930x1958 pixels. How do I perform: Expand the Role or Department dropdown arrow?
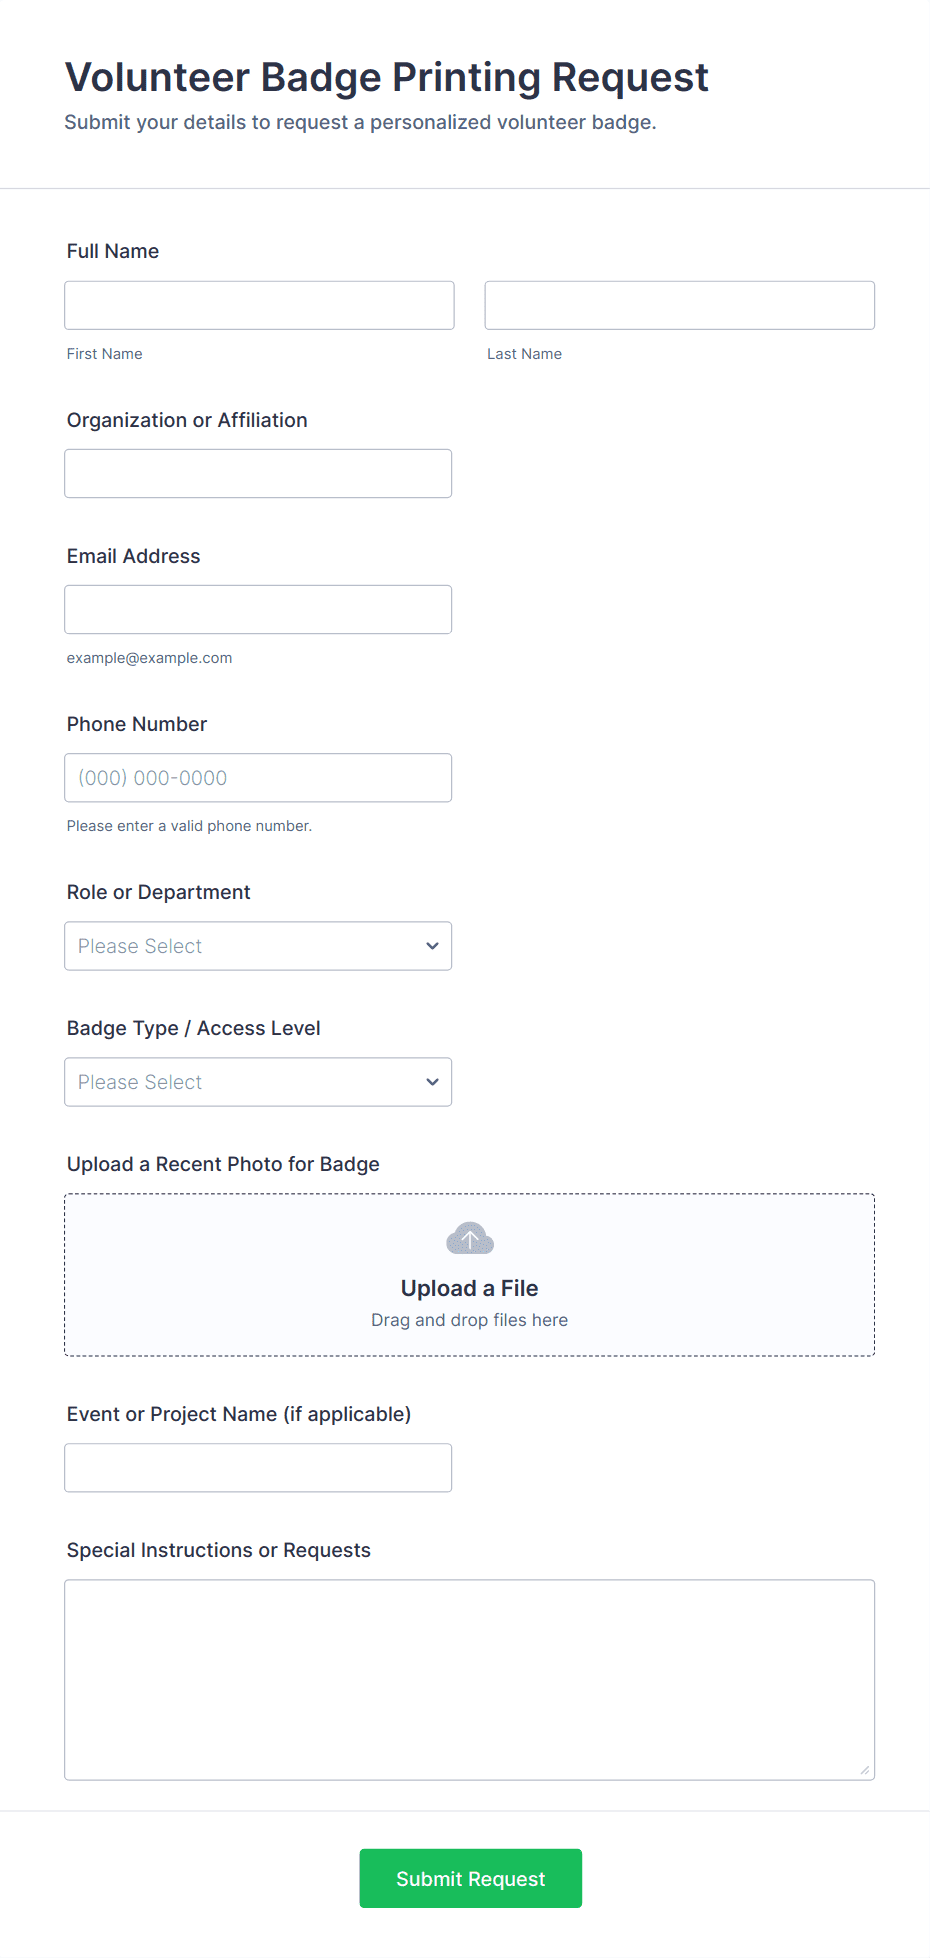(x=432, y=946)
